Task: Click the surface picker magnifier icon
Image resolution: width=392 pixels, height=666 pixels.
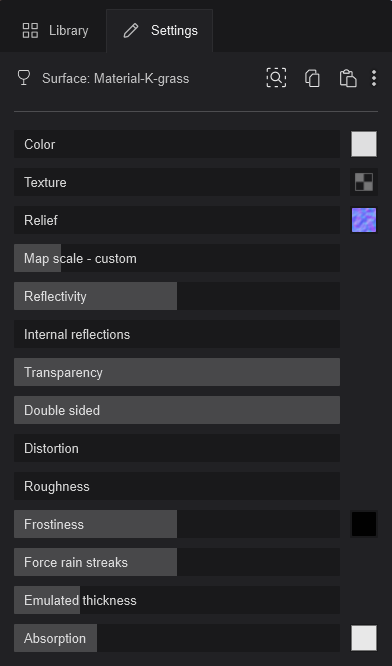Action: click(x=276, y=78)
